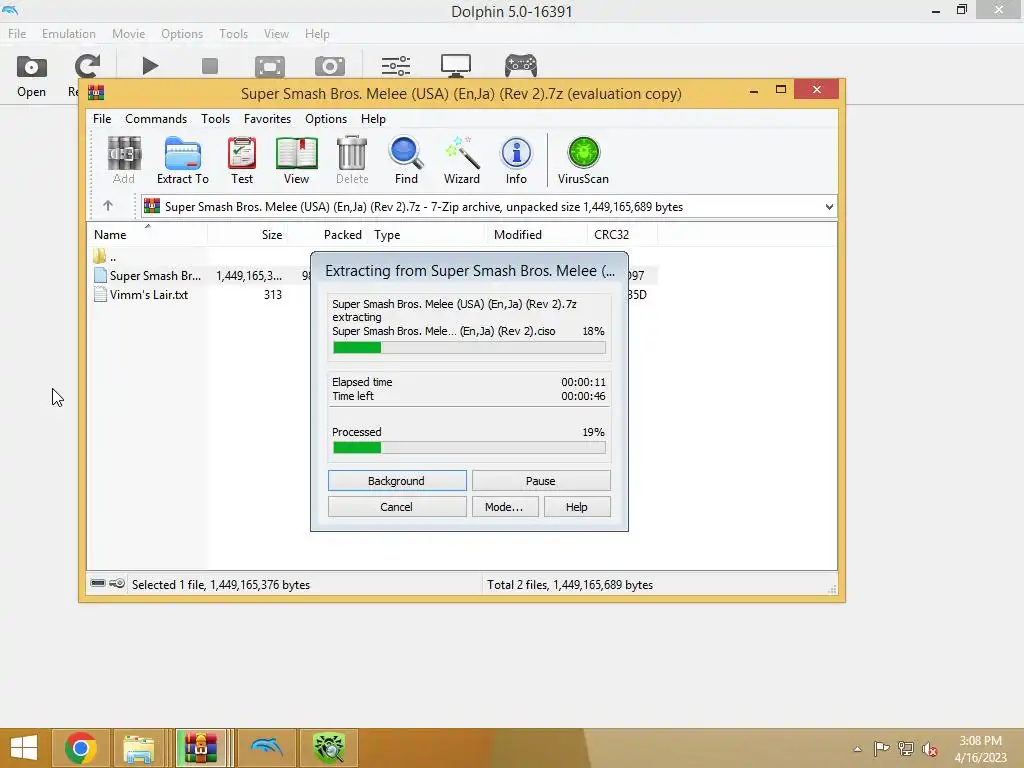Sort by Type column header

pos(428,234)
